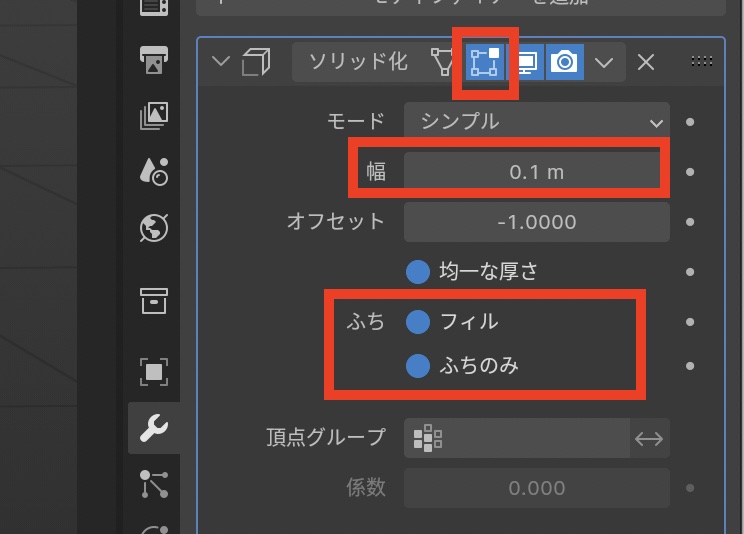This screenshot has width=744, height=534.
Task: Toggle On Cage triangle icon in modifier header
Action: [x=442, y=62]
